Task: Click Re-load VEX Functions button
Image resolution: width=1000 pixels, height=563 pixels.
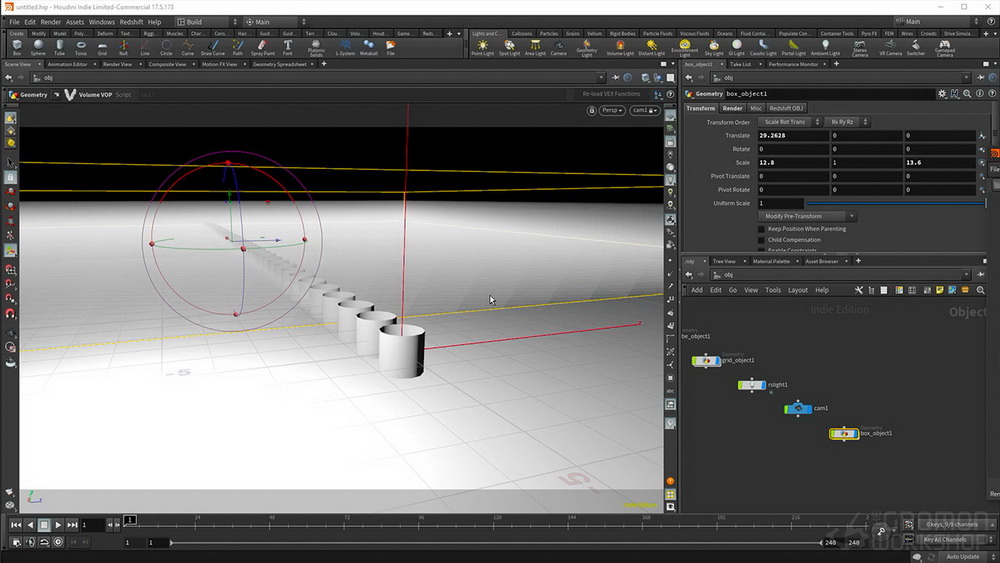Action: click(x=611, y=94)
